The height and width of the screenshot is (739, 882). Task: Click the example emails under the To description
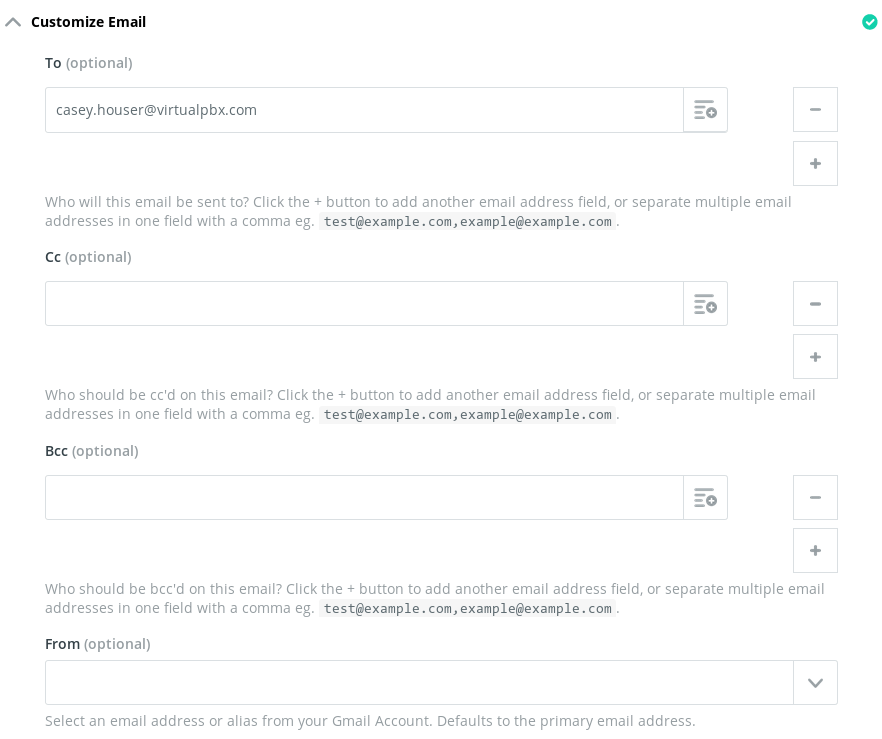pos(467,221)
